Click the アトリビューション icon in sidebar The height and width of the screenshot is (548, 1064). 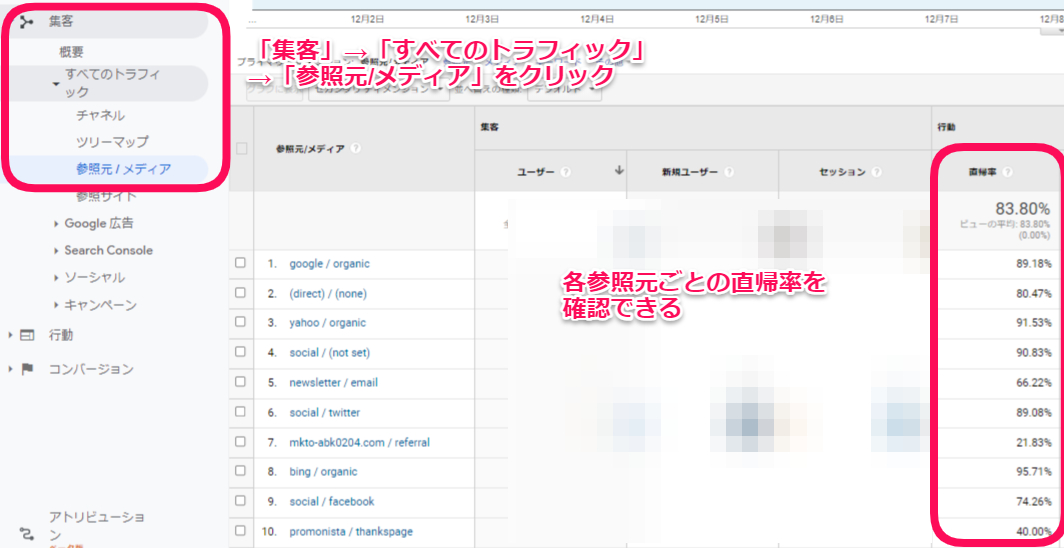[x=26, y=534]
